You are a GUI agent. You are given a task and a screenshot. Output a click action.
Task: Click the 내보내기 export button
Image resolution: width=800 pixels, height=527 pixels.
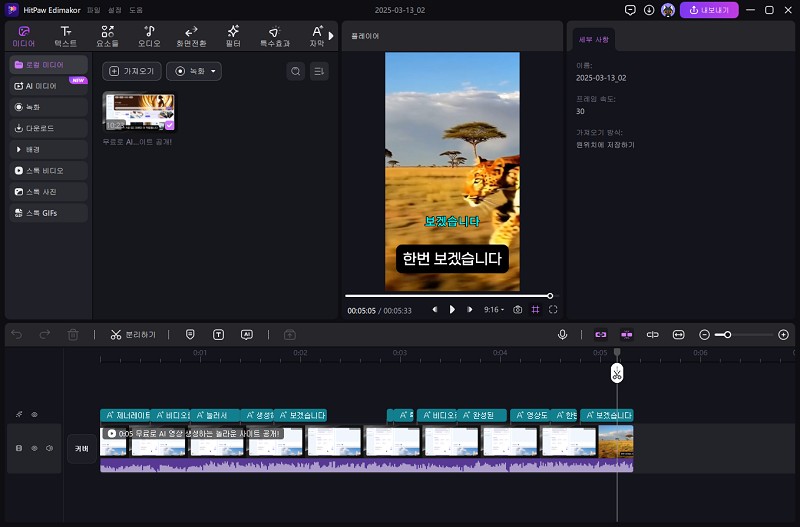(x=709, y=10)
